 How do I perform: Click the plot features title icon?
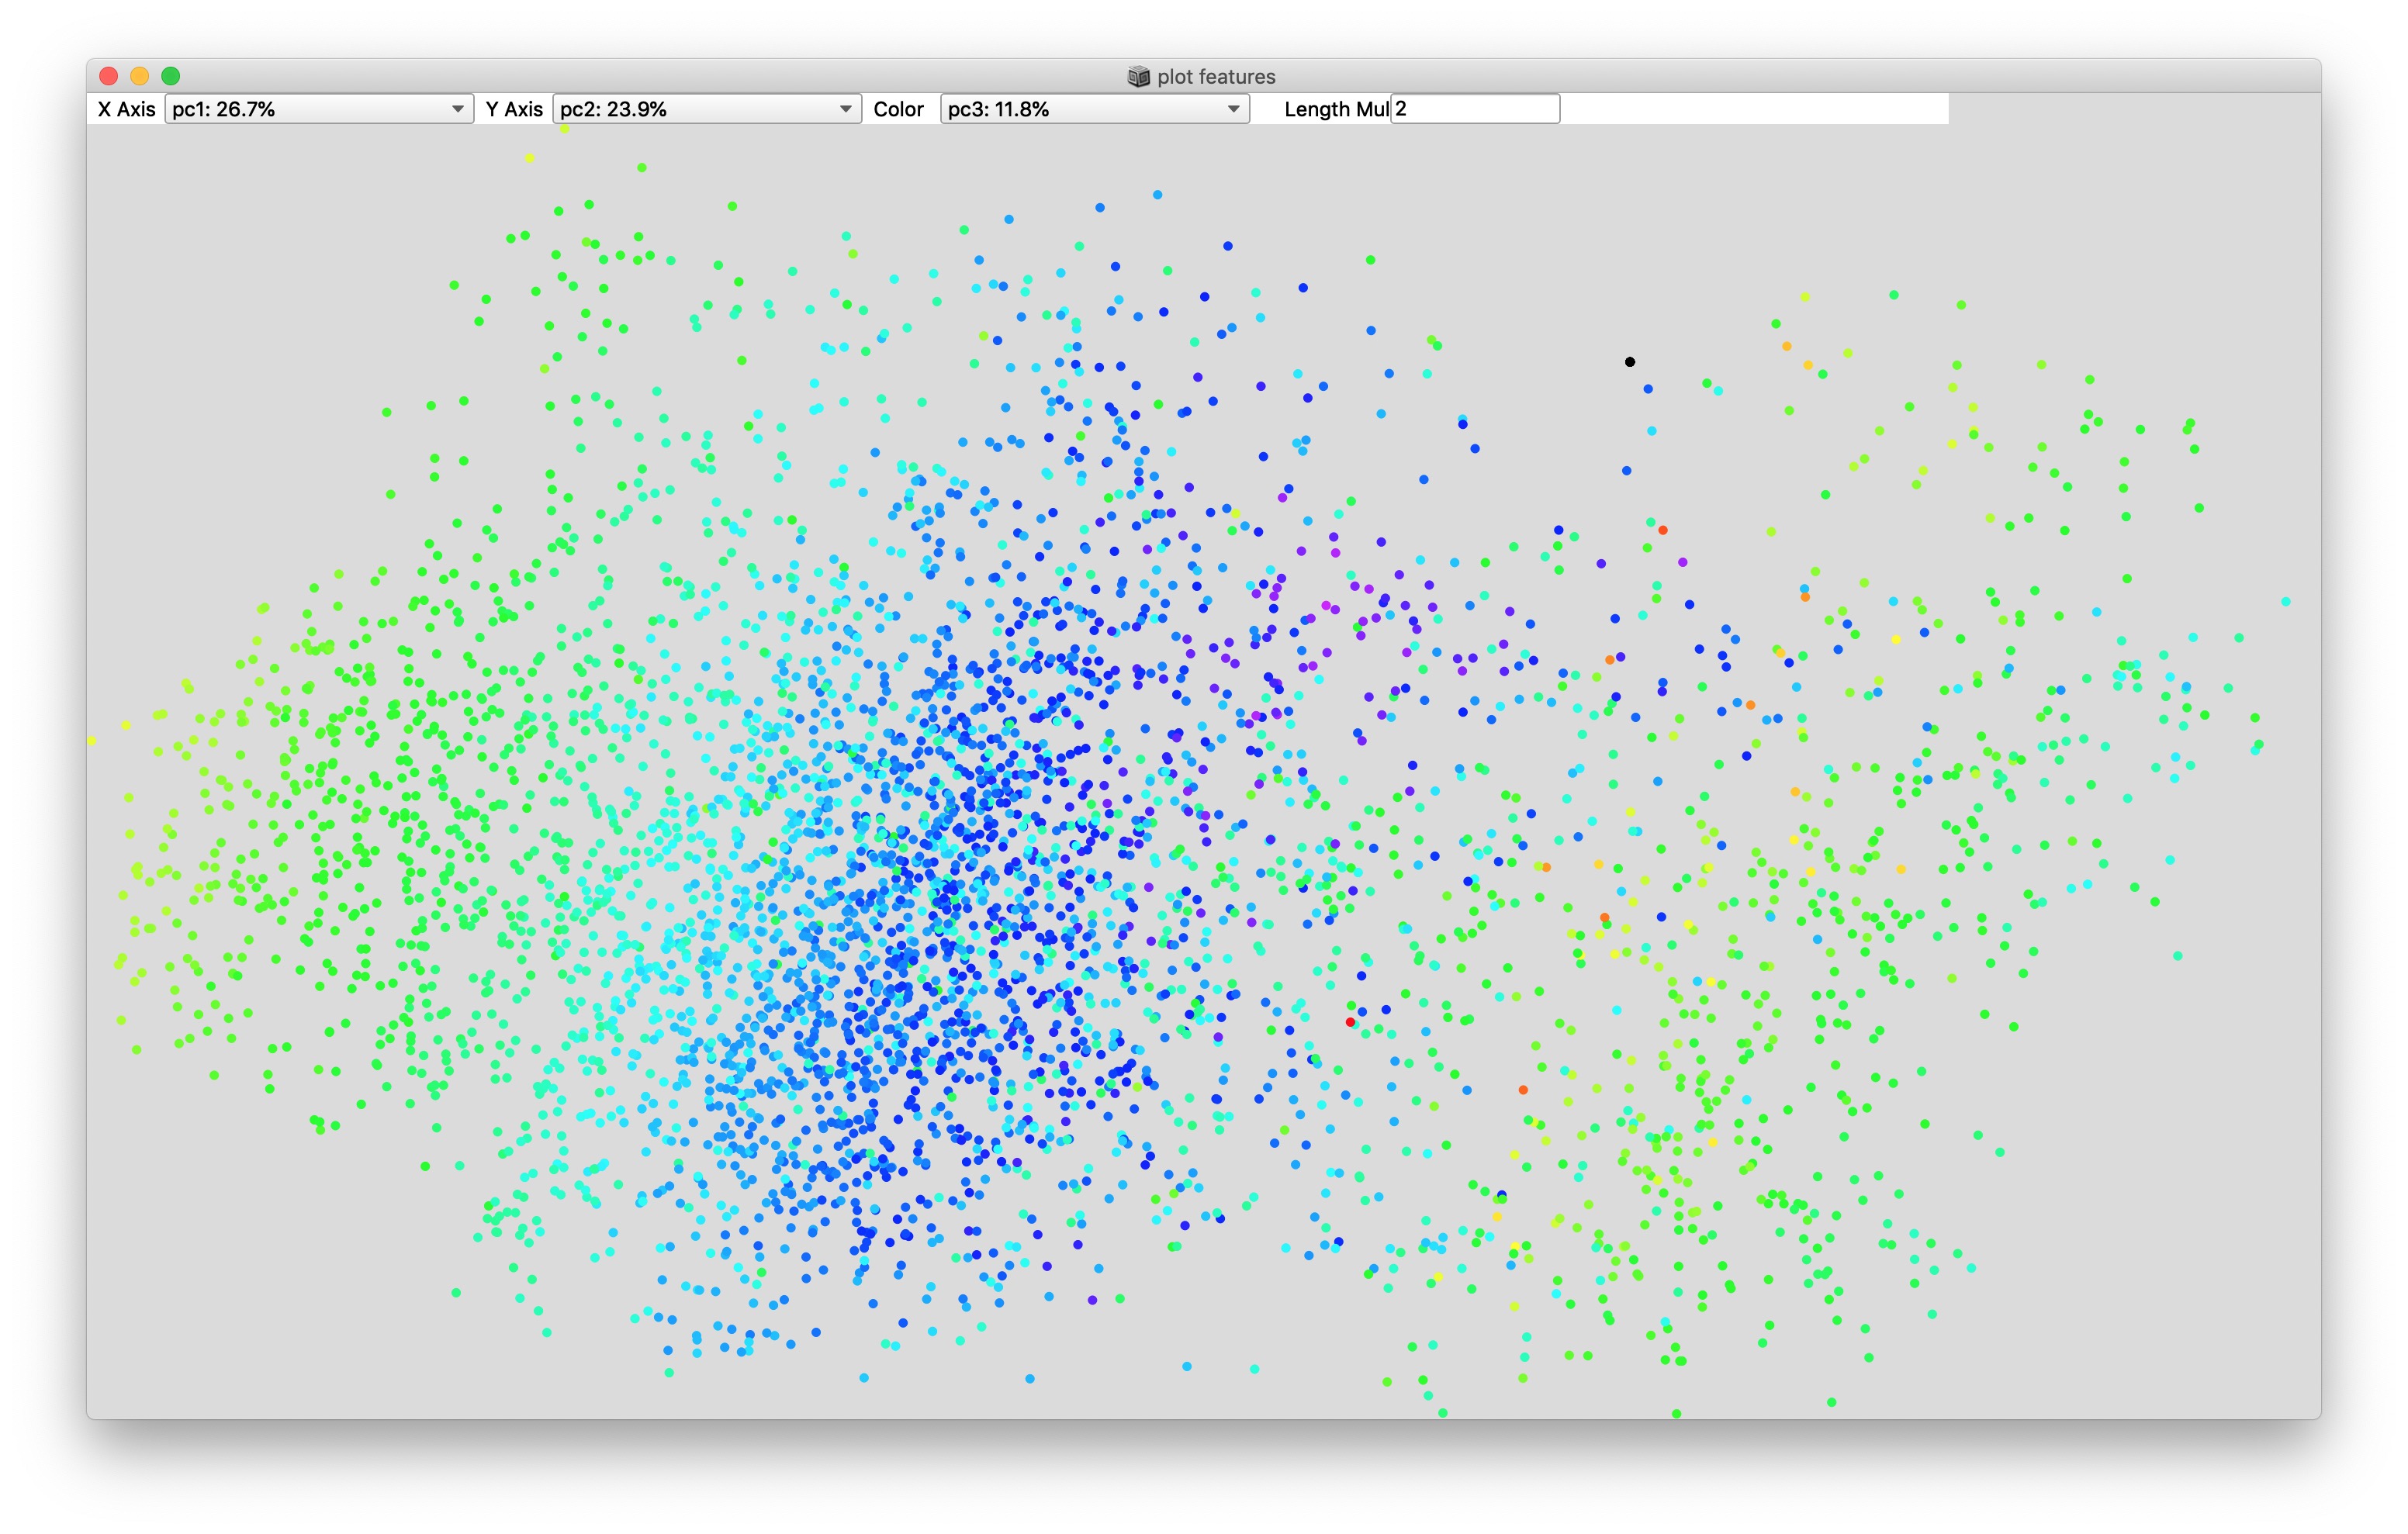click(1138, 77)
